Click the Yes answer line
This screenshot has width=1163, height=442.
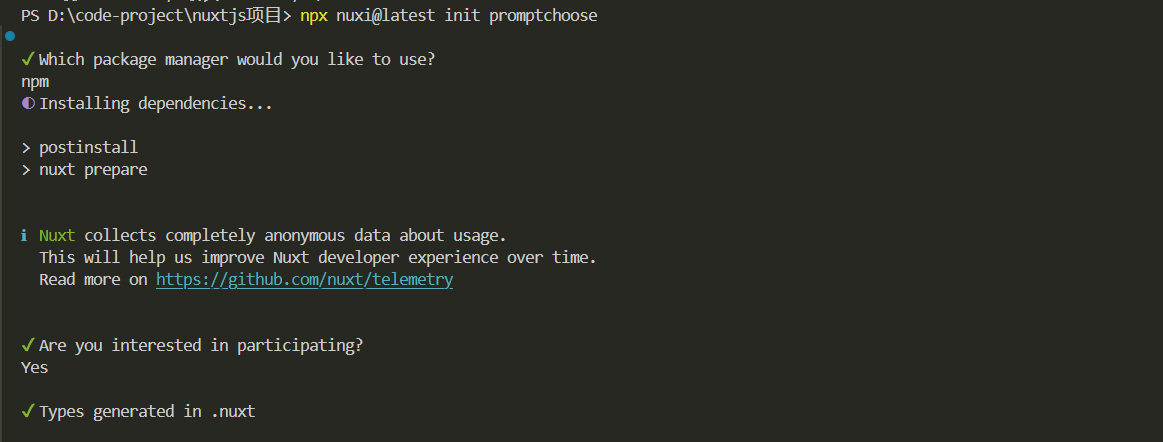click(x=35, y=367)
